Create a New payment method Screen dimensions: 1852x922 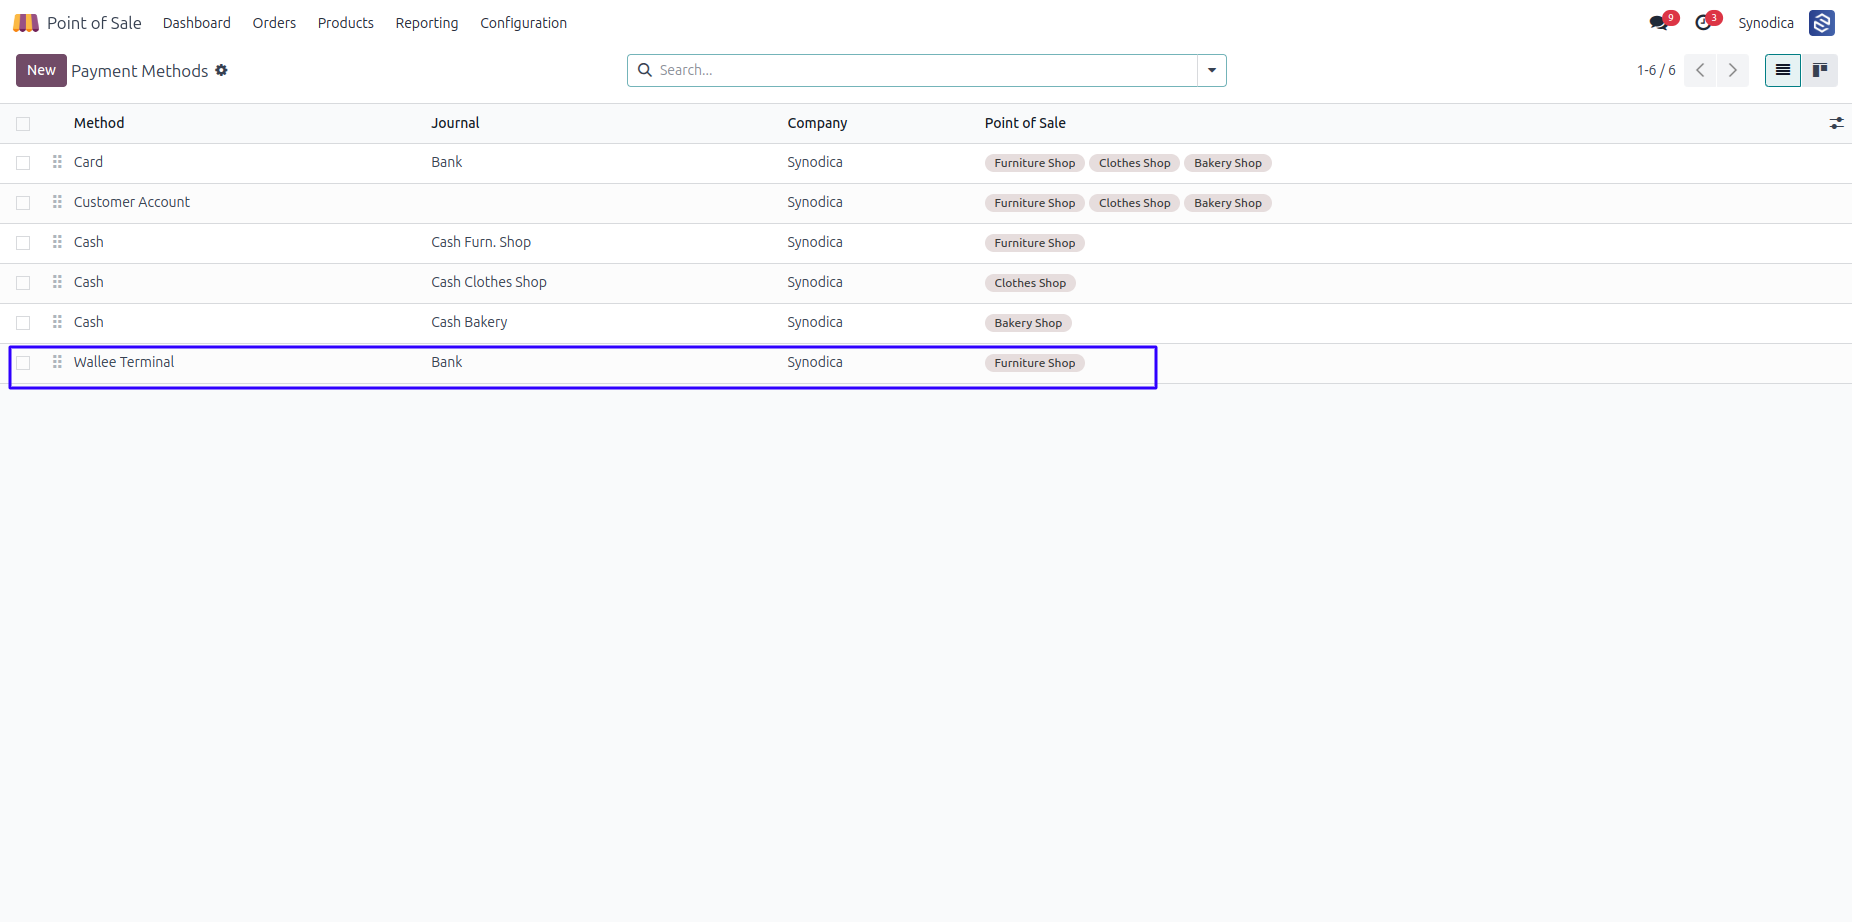(x=41, y=70)
